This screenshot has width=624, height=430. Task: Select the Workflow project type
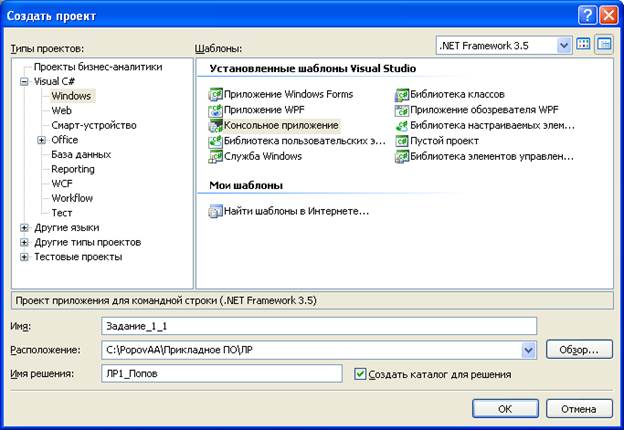pos(72,198)
